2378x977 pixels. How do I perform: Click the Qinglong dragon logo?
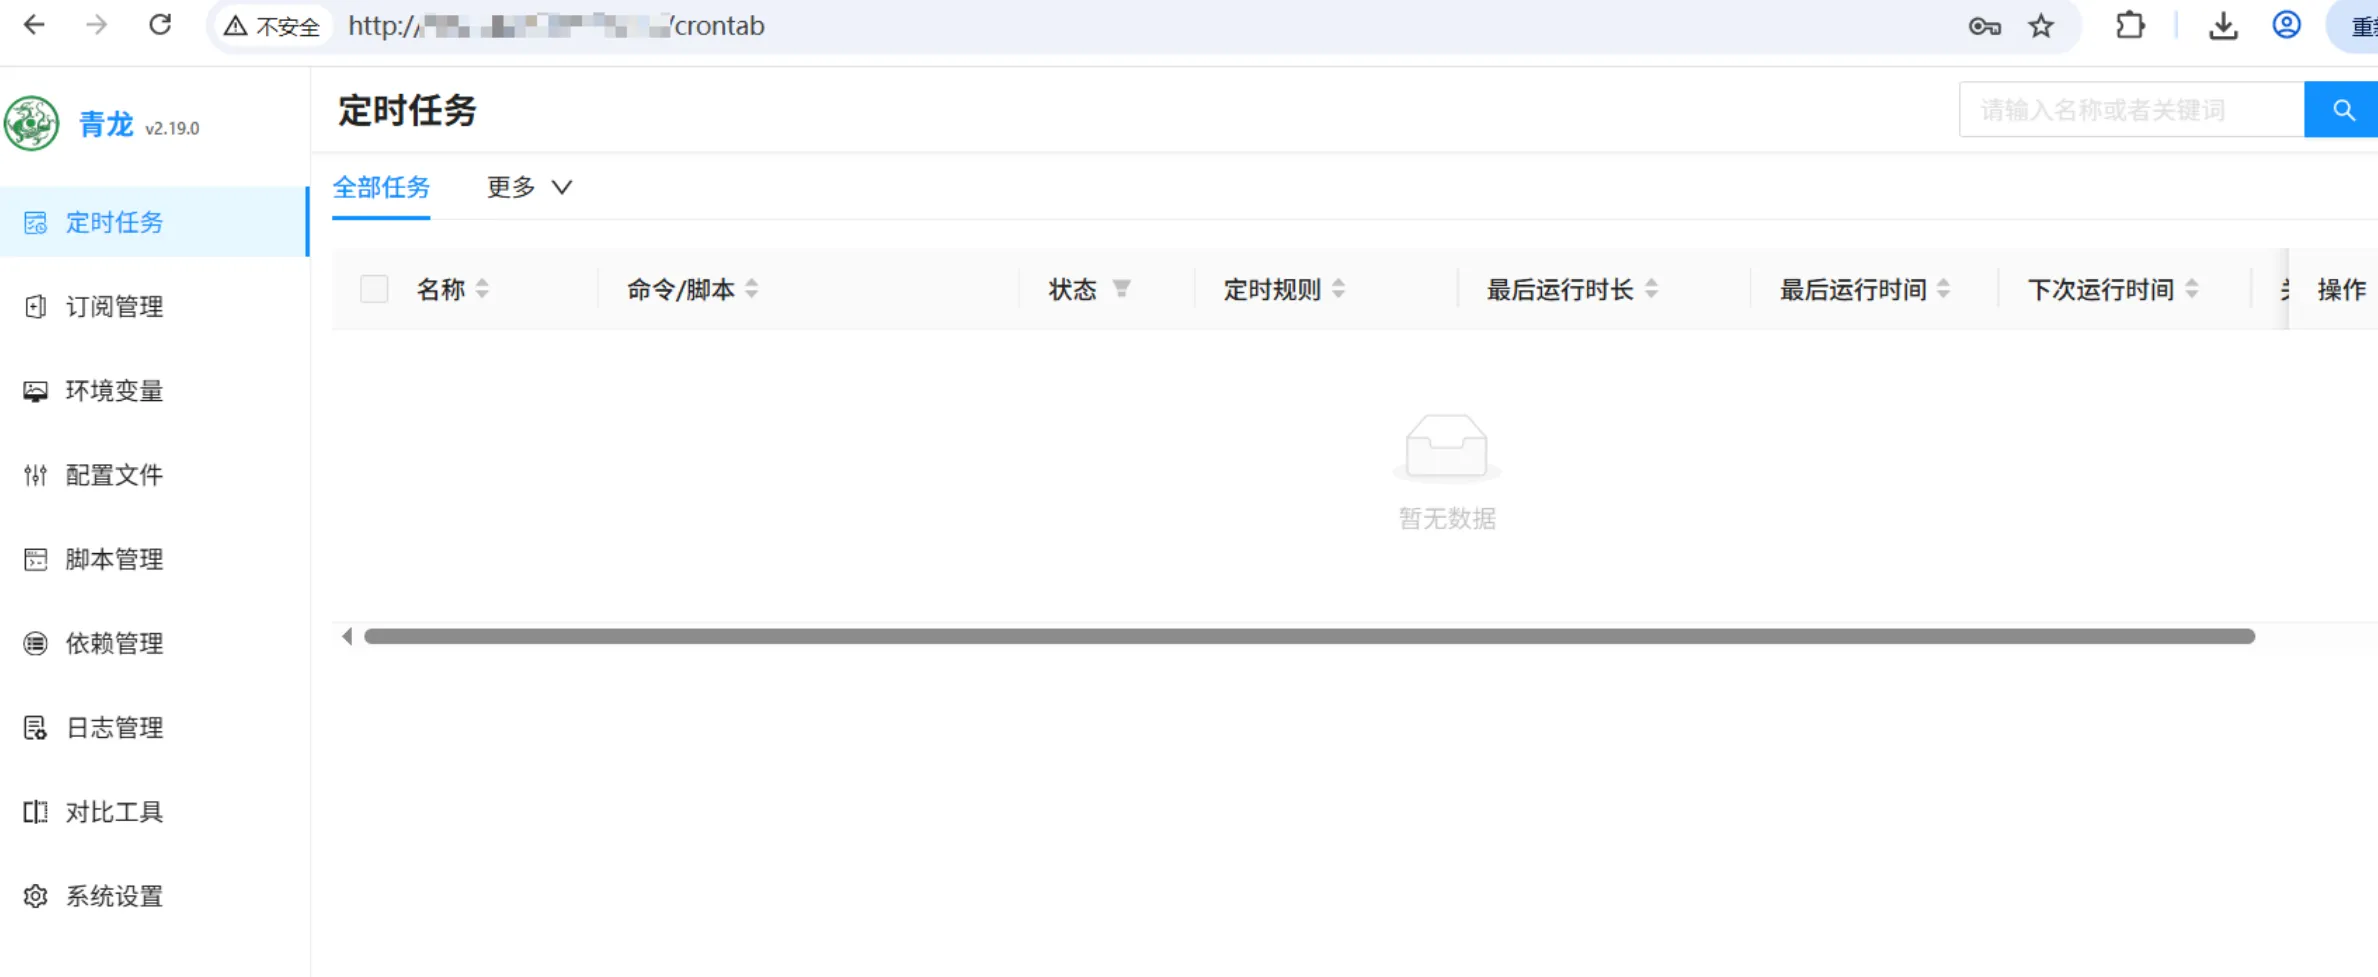[32, 124]
